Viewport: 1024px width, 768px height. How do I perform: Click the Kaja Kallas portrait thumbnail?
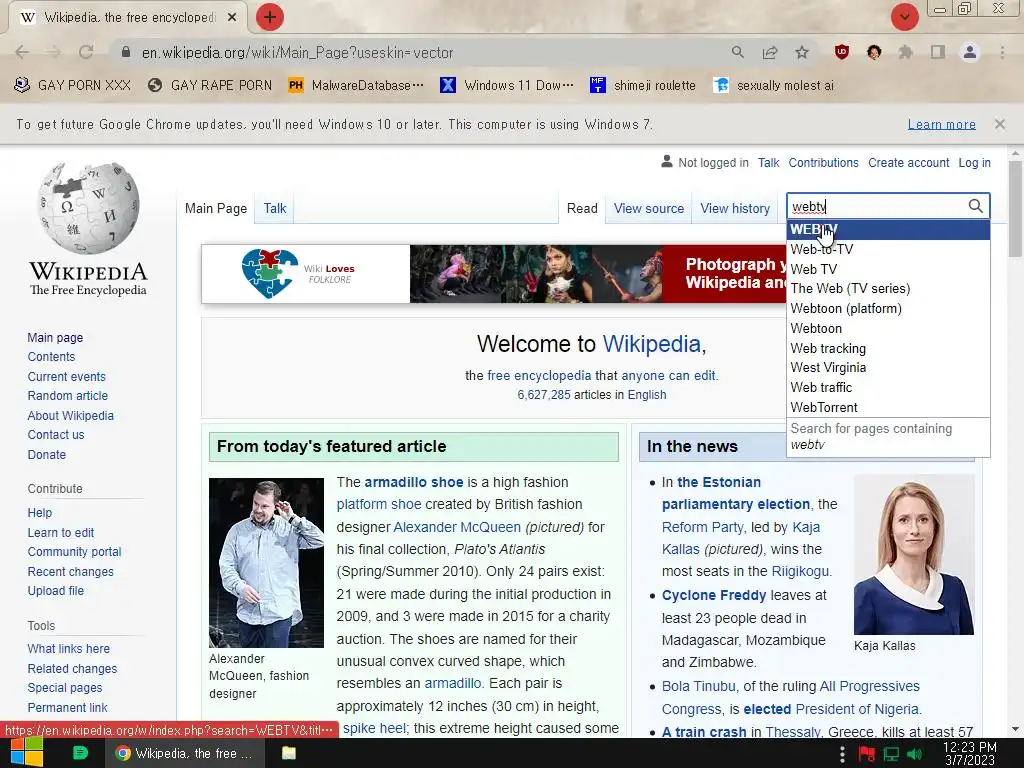(914, 554)
